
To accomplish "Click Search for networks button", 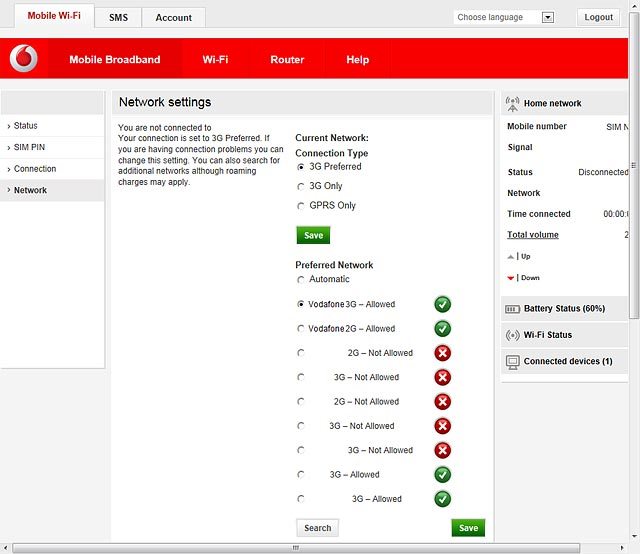I will [x=318, y=528].
